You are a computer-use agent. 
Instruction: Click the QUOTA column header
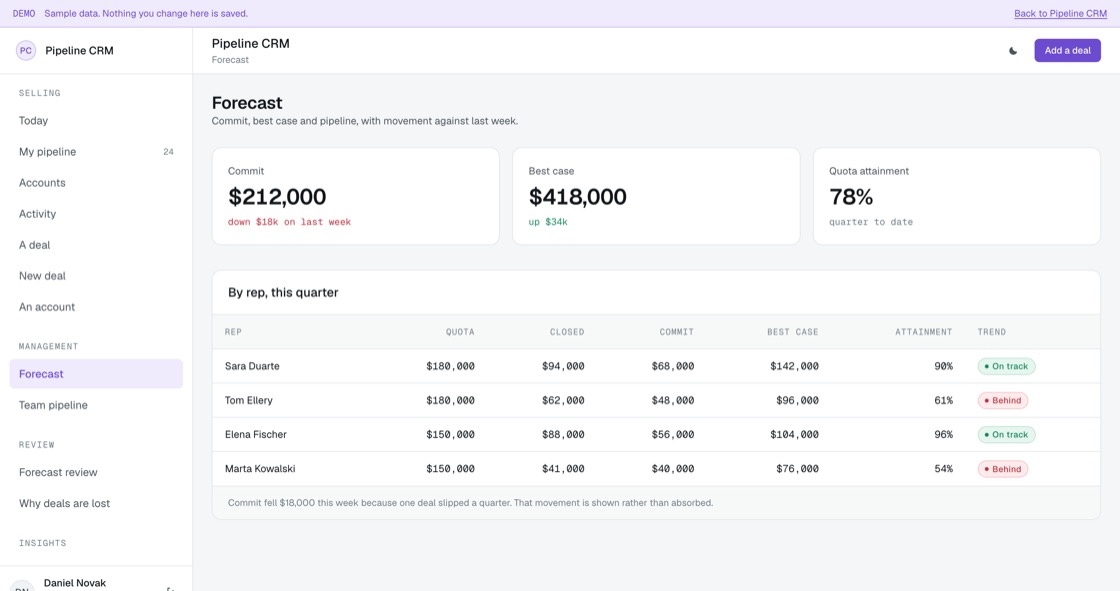(460, 332)
